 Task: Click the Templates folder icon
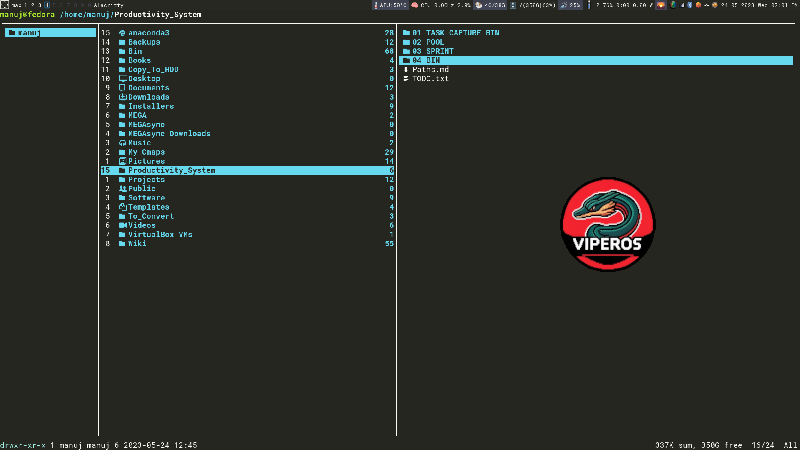[x=122, y=207]
